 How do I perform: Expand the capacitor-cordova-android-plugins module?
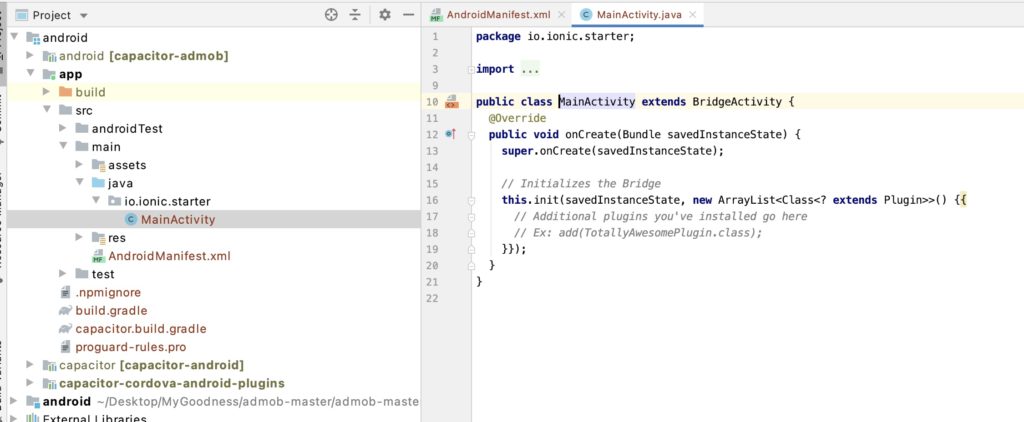tap(30, 383)
